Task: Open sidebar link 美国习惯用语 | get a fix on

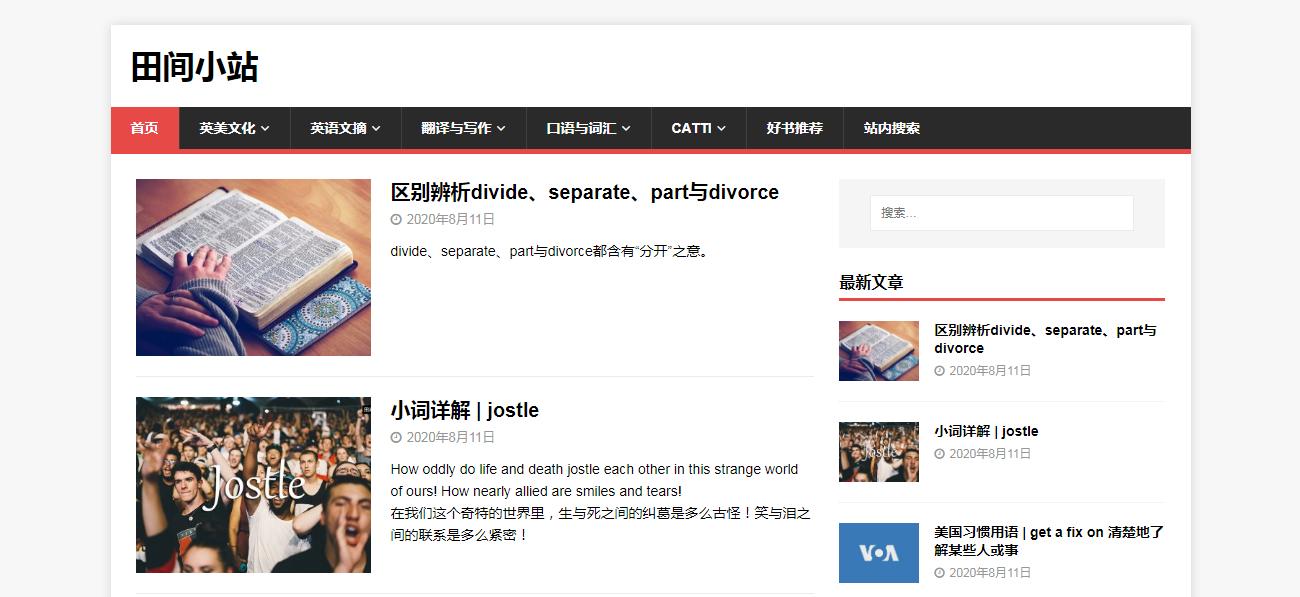Action: (1049, 541)
